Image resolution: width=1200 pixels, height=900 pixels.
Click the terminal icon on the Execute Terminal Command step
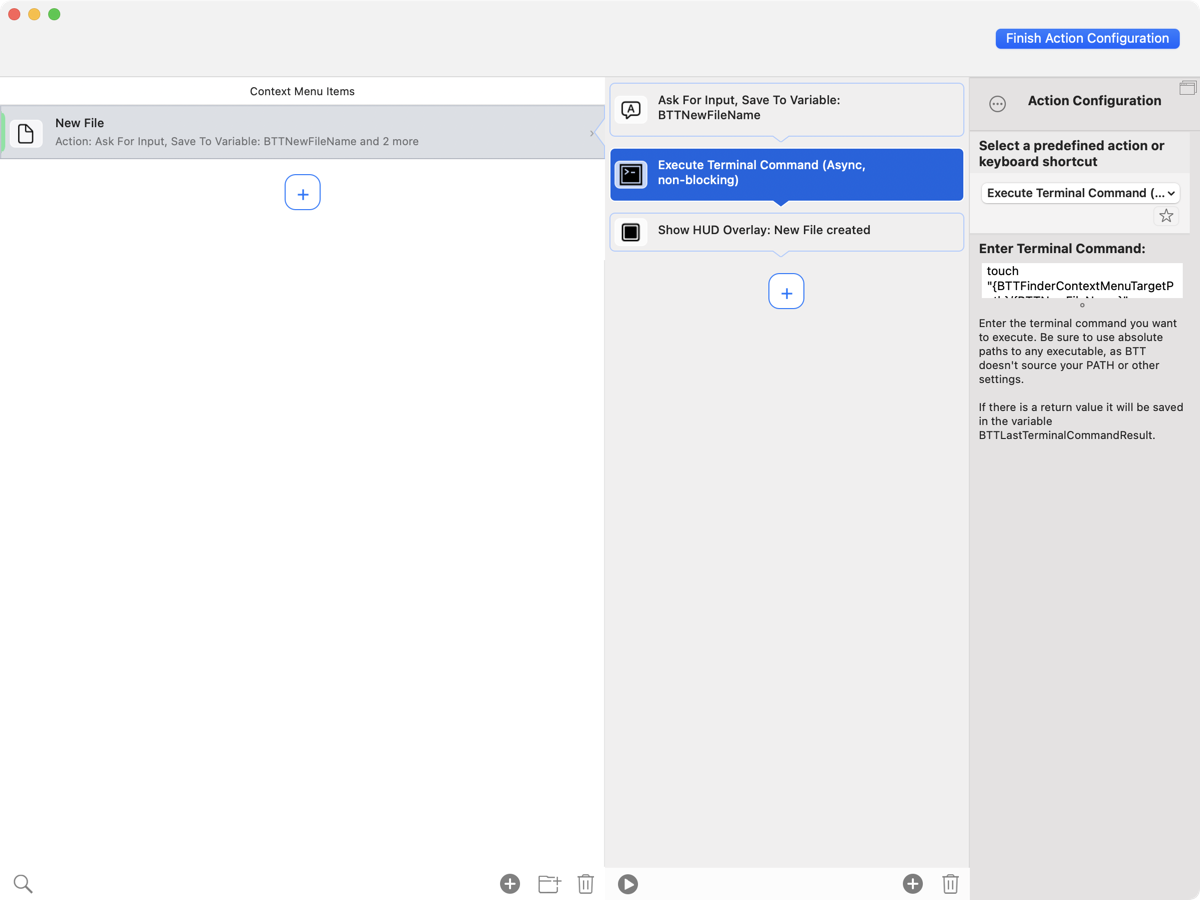pos(631,173)
